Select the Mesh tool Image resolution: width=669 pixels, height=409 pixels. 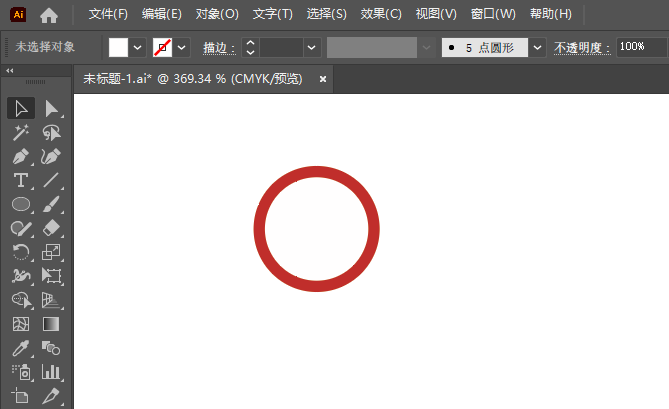coord(21,324)
